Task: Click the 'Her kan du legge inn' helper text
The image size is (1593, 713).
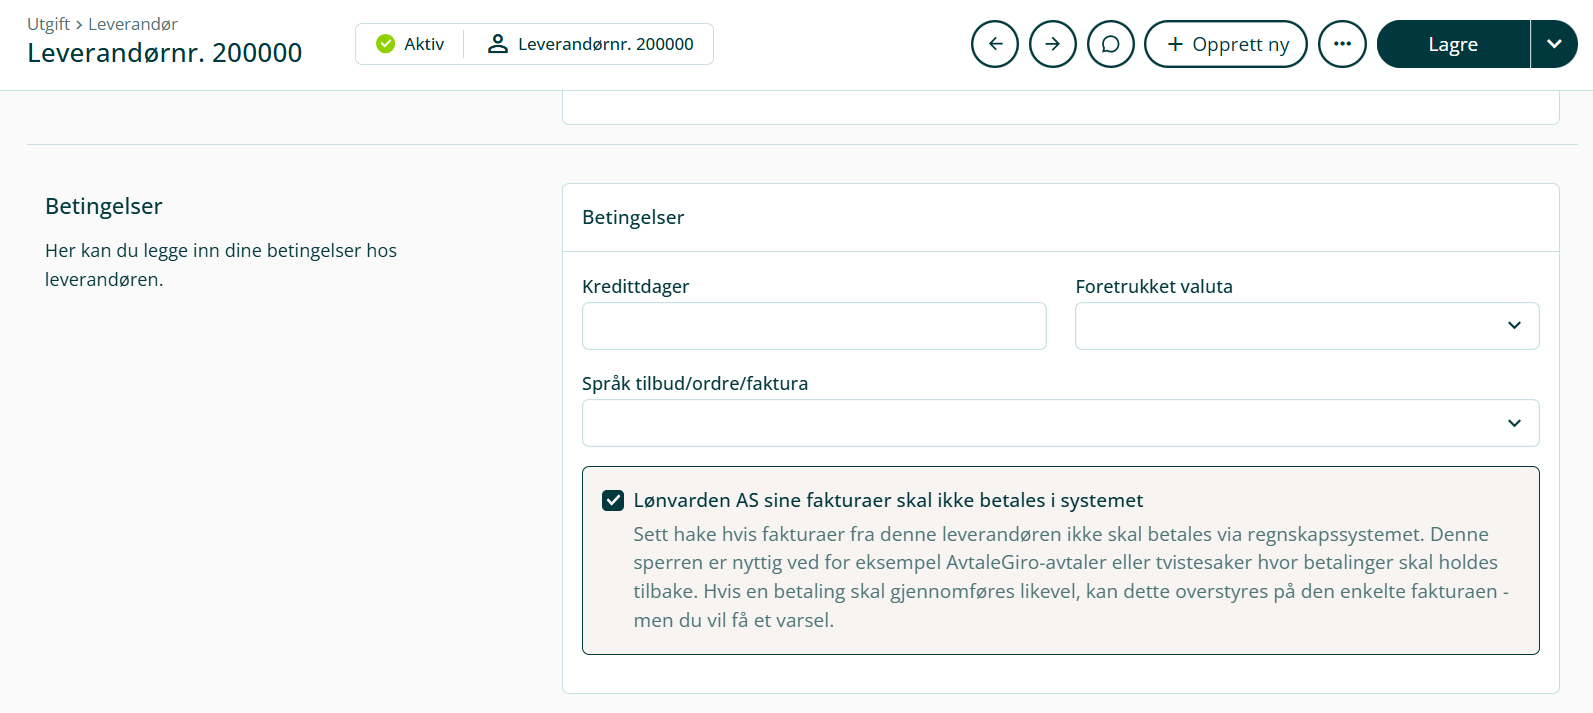Action: point(221,265)
